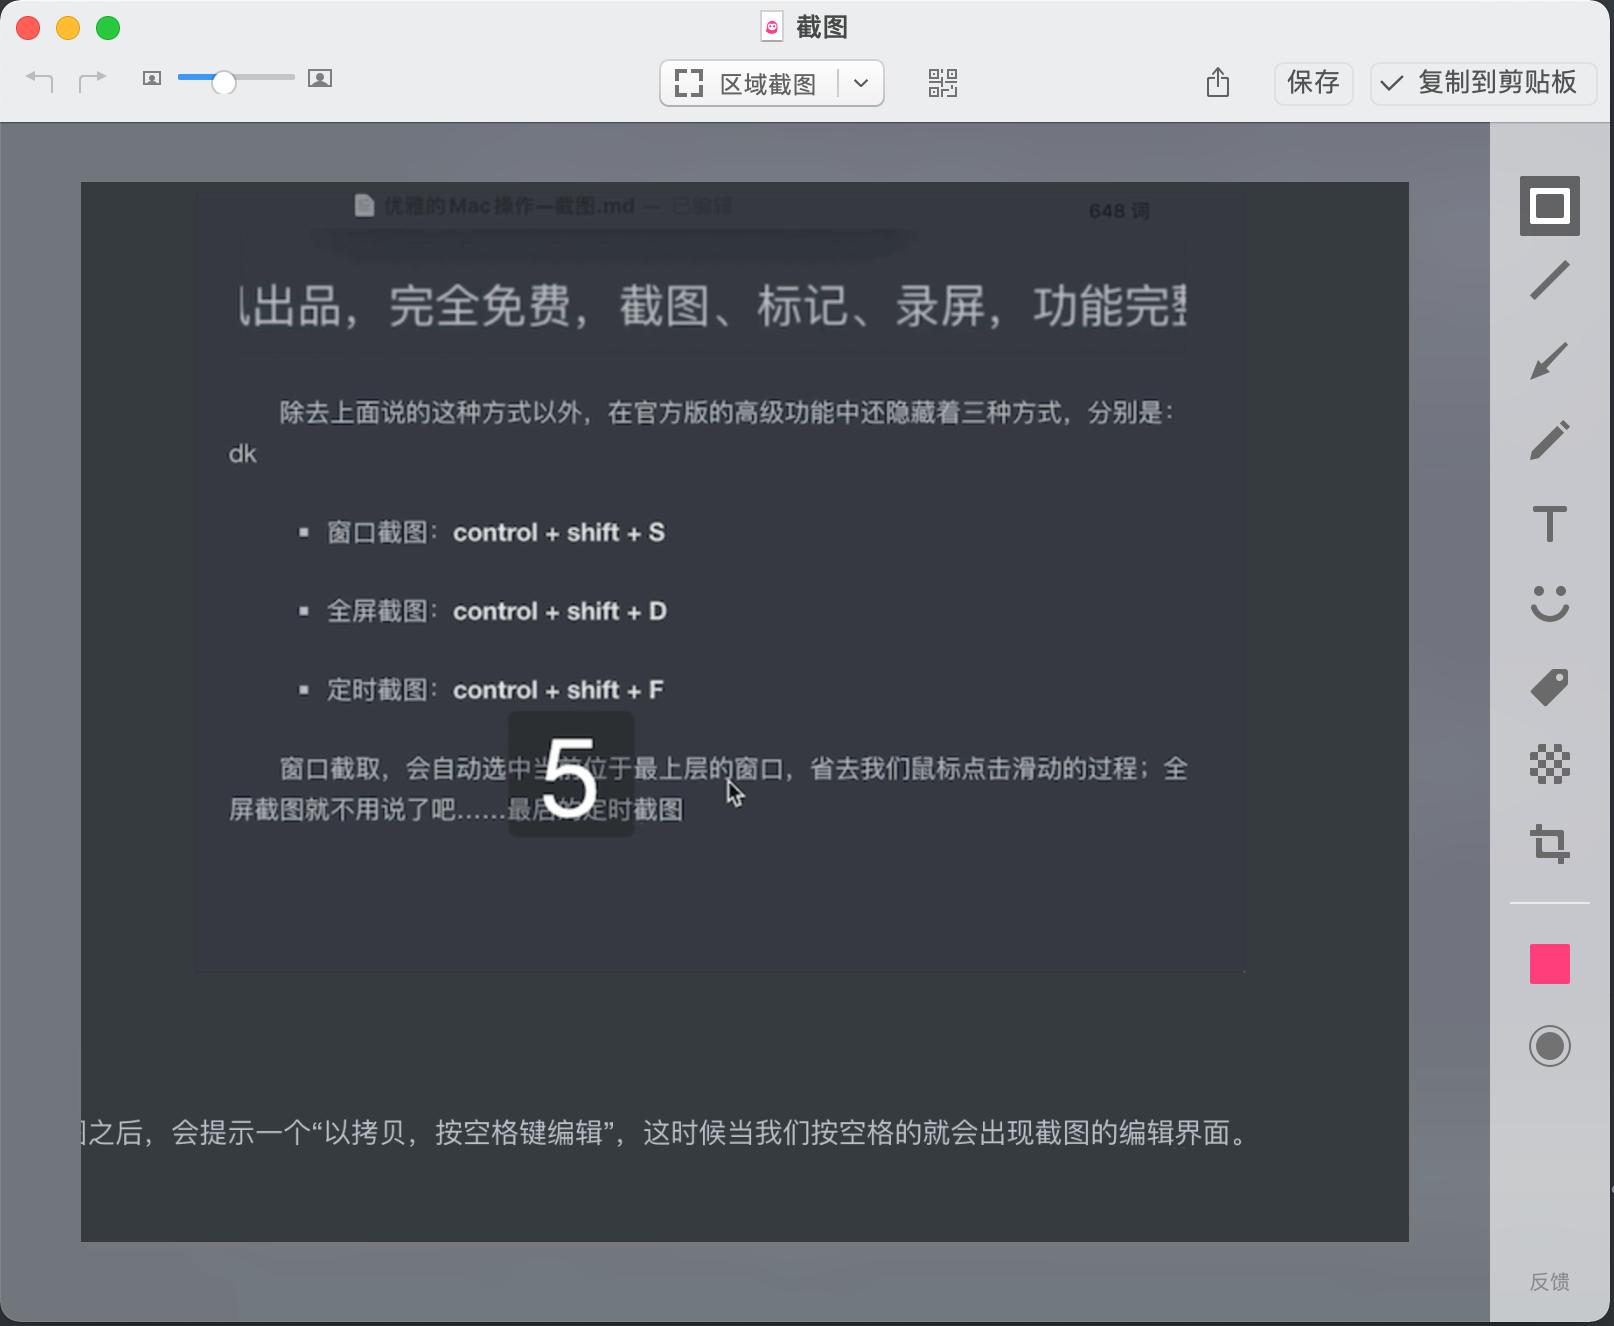Viewport: 1614px width, 1326px height.
Task: Select the arrow annotation tool
Action: point(1549,359)
